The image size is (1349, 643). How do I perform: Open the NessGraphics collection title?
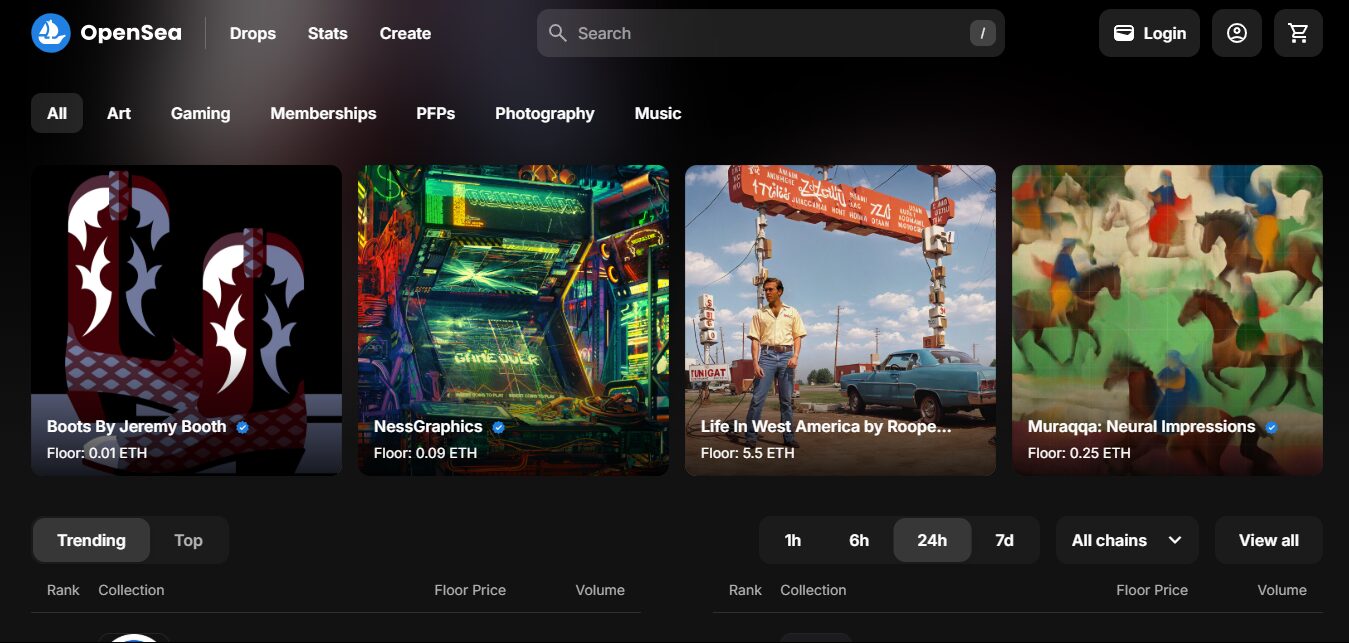click(428, 426)
